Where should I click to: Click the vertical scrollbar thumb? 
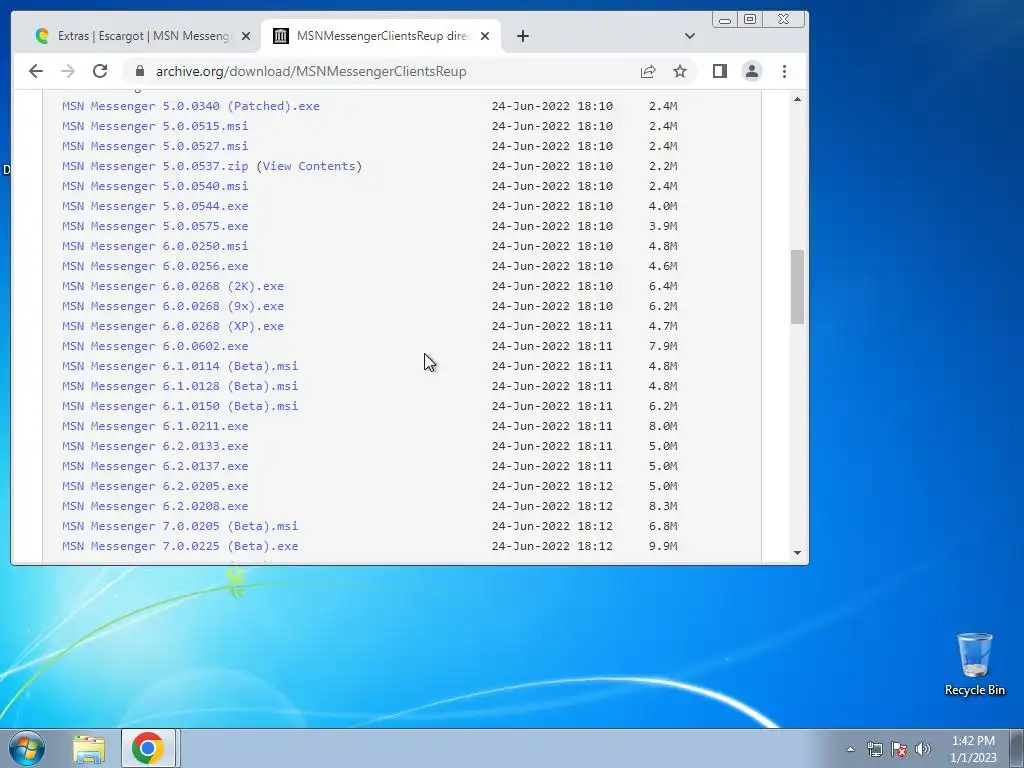point(797,287)
